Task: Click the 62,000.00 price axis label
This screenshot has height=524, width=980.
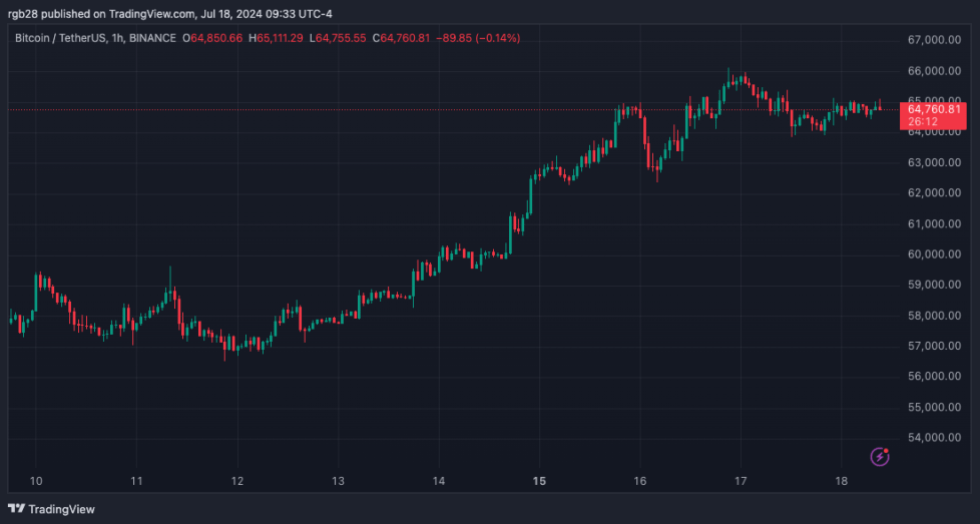Action: tap(932, 193)
